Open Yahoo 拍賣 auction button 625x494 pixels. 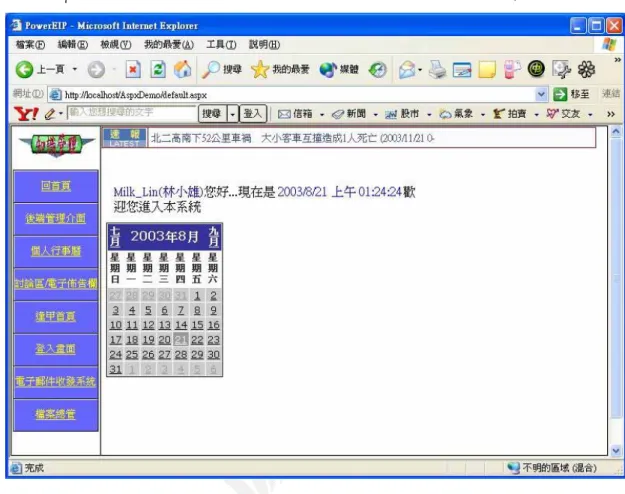click(510, 114)
